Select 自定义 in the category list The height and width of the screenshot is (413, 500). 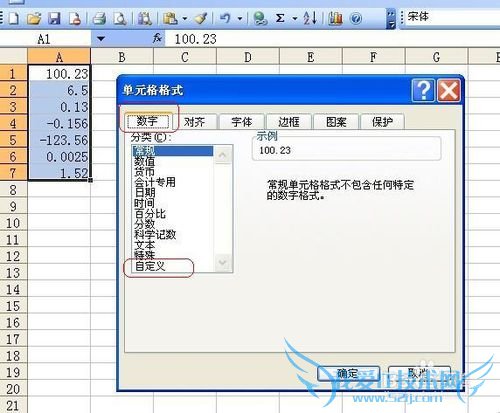[x=173, y=266]
